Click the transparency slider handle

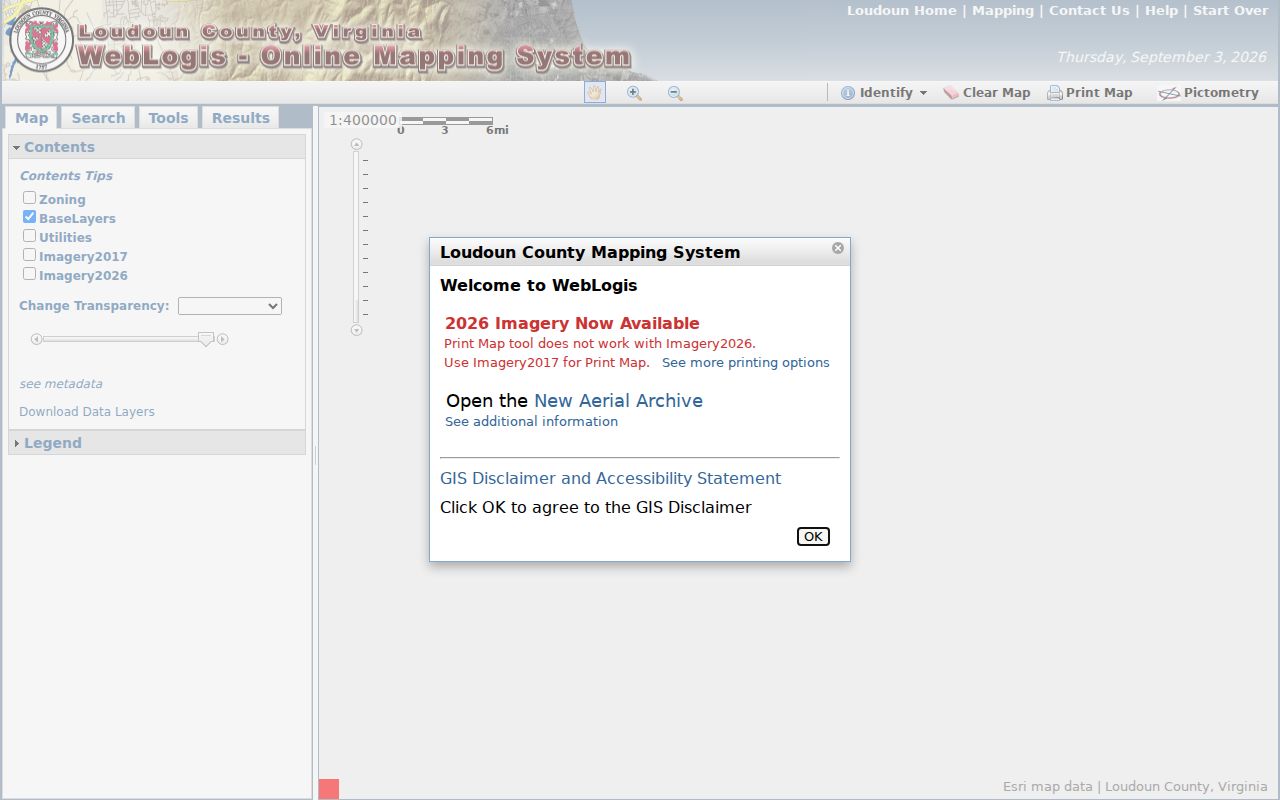point(206,340)
